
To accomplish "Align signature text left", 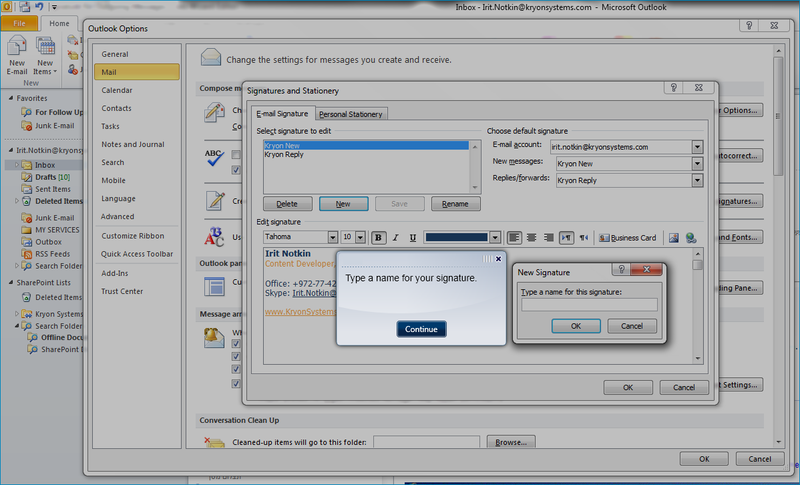I will coord(514,238).
